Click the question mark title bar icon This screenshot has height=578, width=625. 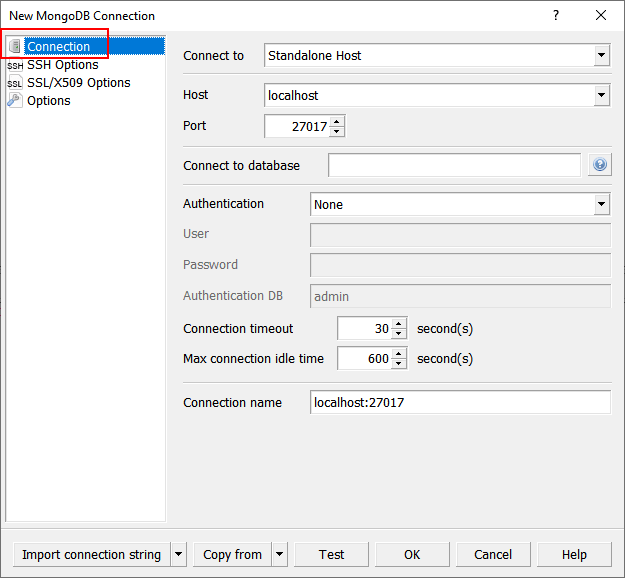pyautogui.click(x=556, y=15)
